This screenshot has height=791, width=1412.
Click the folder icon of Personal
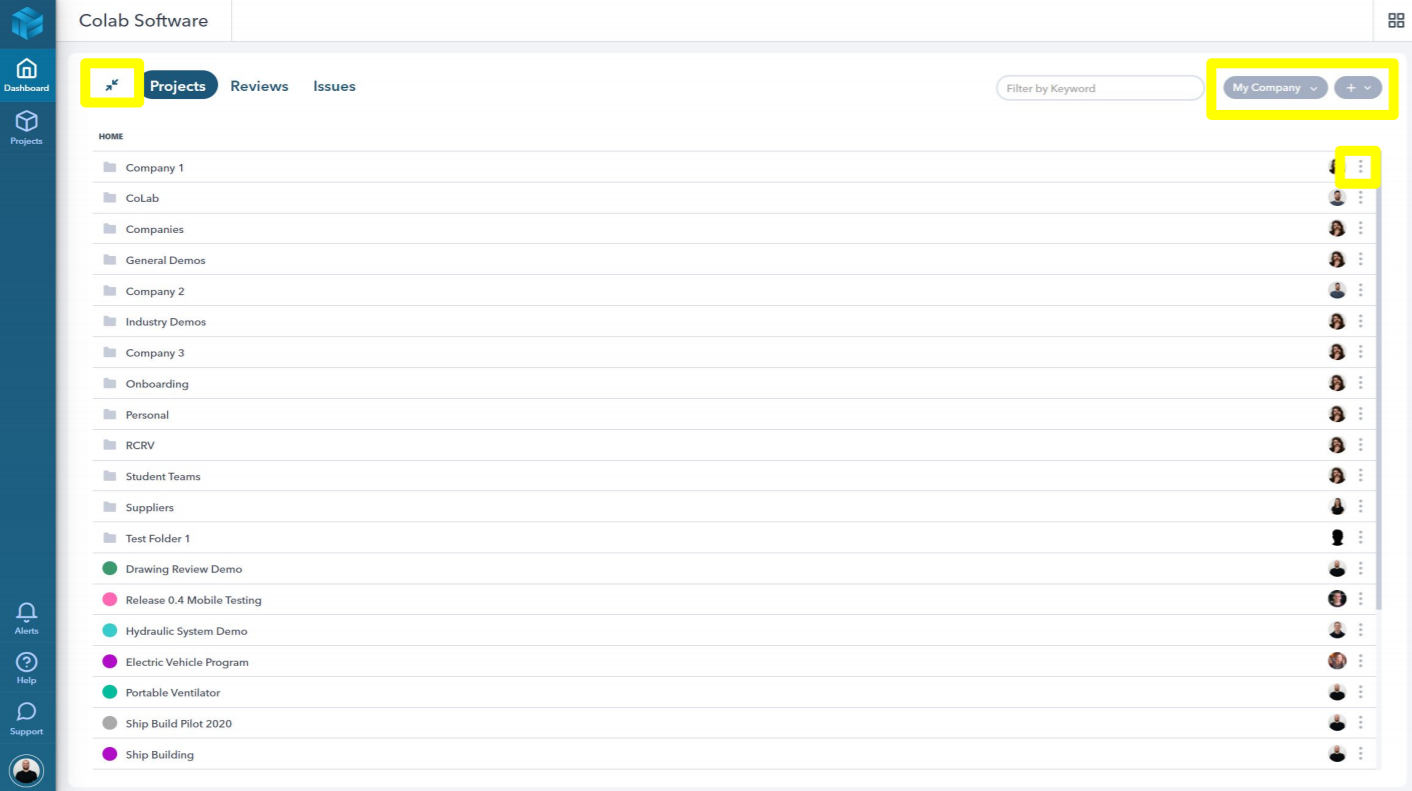click(110, 414)
